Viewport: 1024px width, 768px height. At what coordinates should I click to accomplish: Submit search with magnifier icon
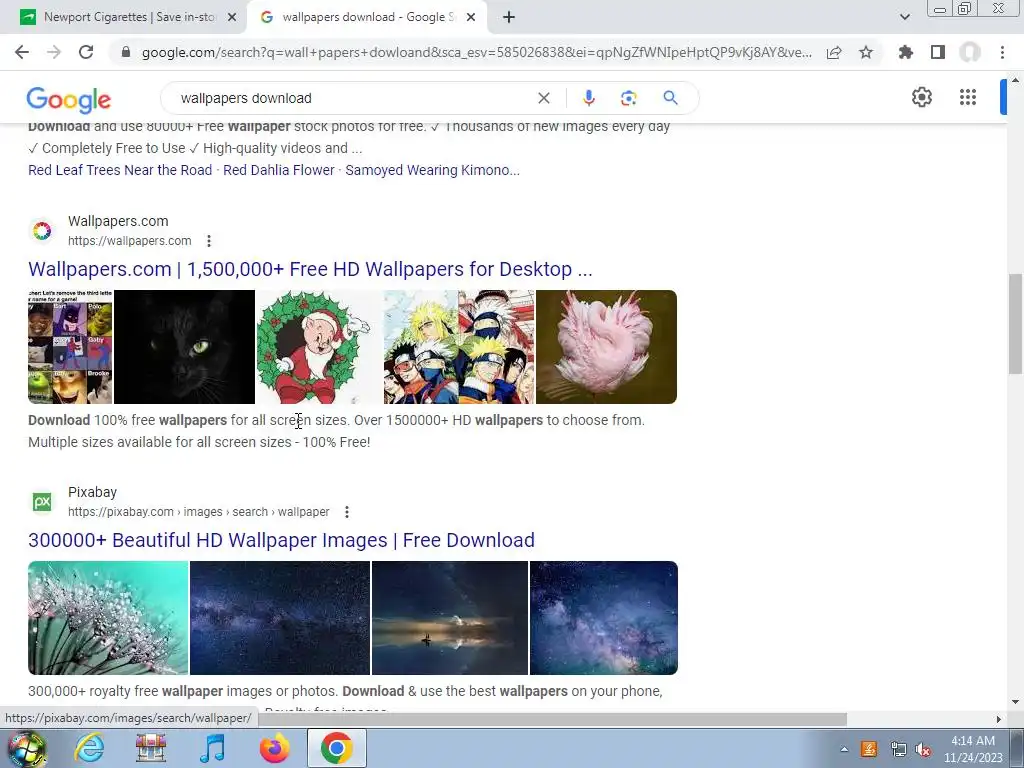[x=670, y=98]
